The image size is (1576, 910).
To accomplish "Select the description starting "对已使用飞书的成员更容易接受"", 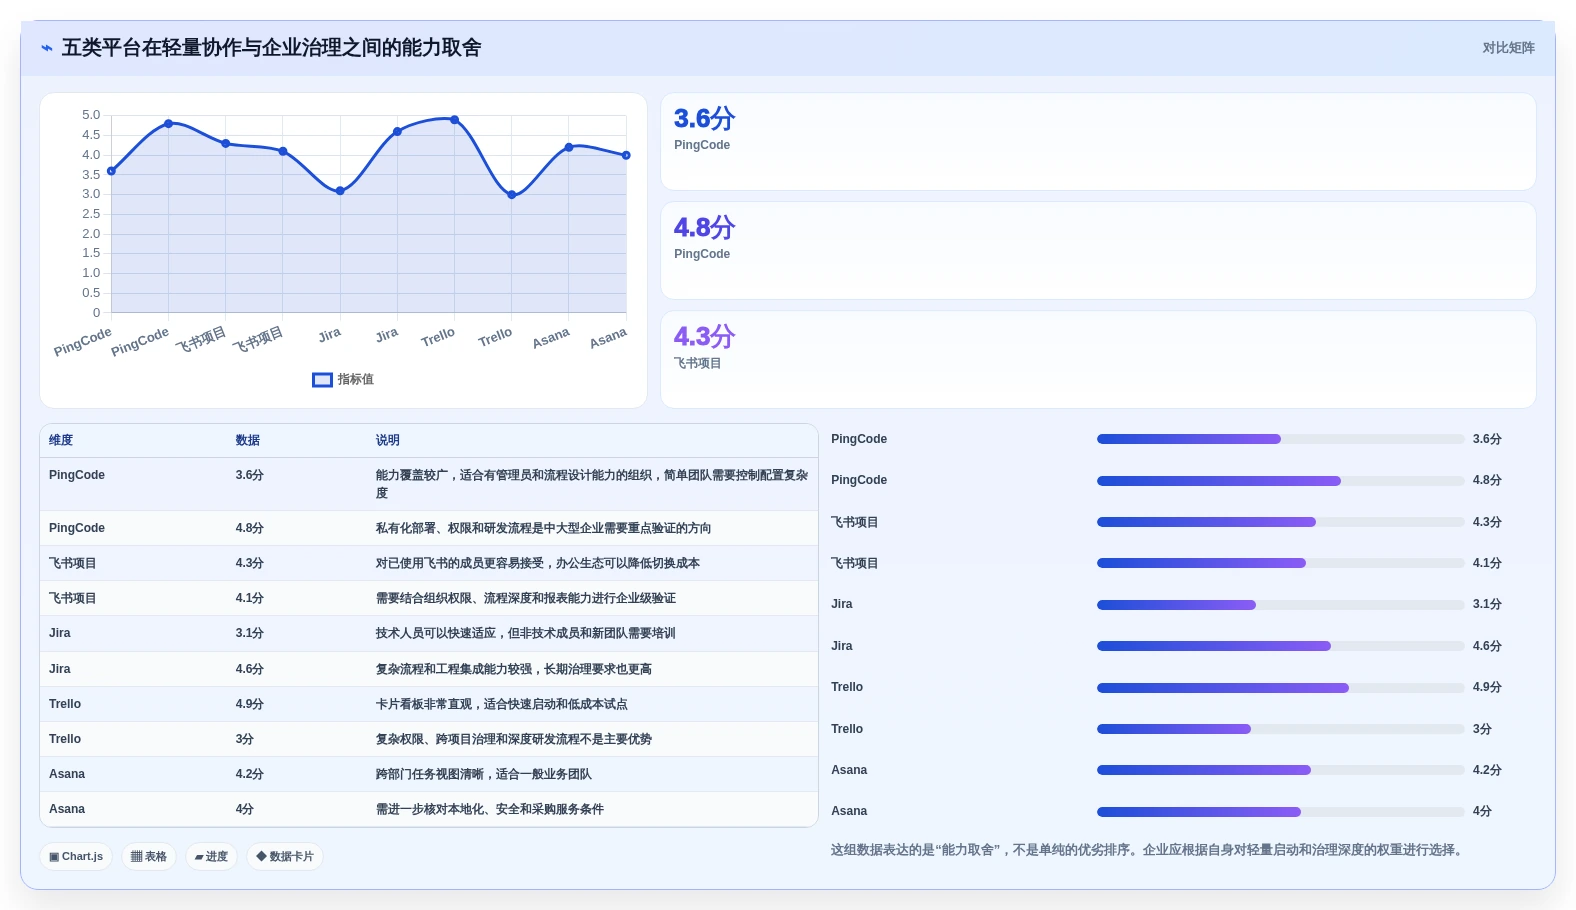I will [x=538, y=563].
